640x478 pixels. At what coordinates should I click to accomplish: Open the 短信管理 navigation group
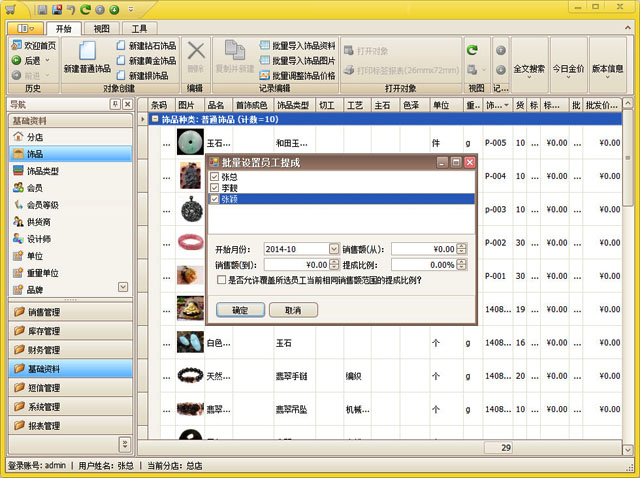tap(71, 388)
